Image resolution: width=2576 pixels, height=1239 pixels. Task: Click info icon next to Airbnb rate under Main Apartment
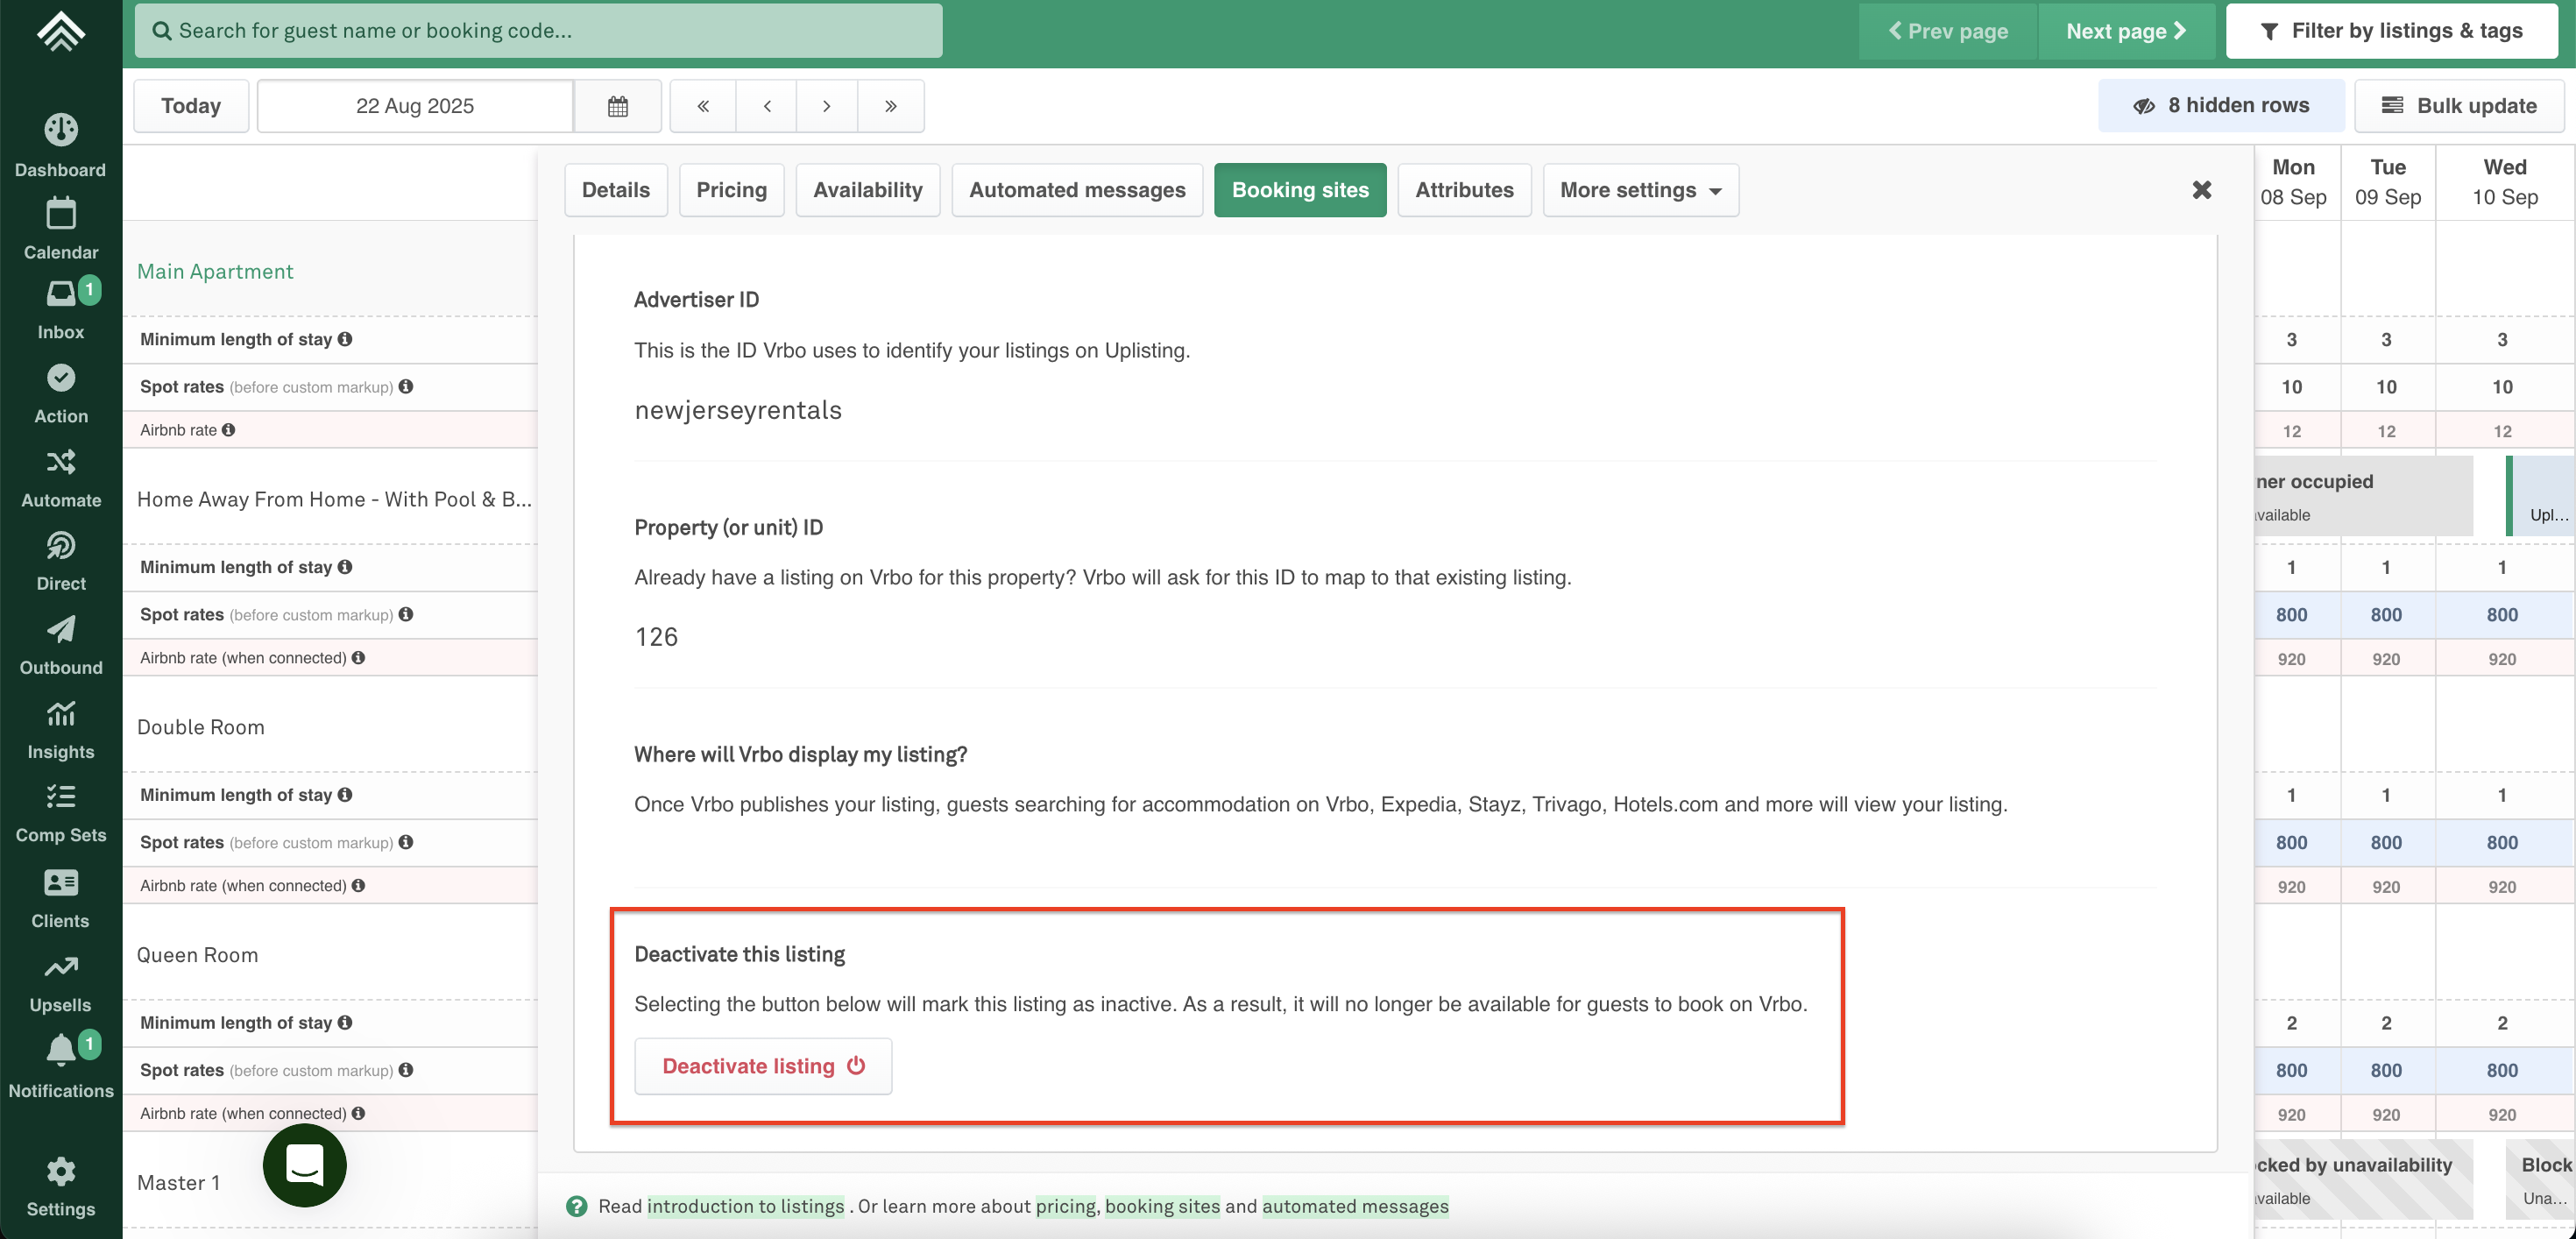coord(229,430)
